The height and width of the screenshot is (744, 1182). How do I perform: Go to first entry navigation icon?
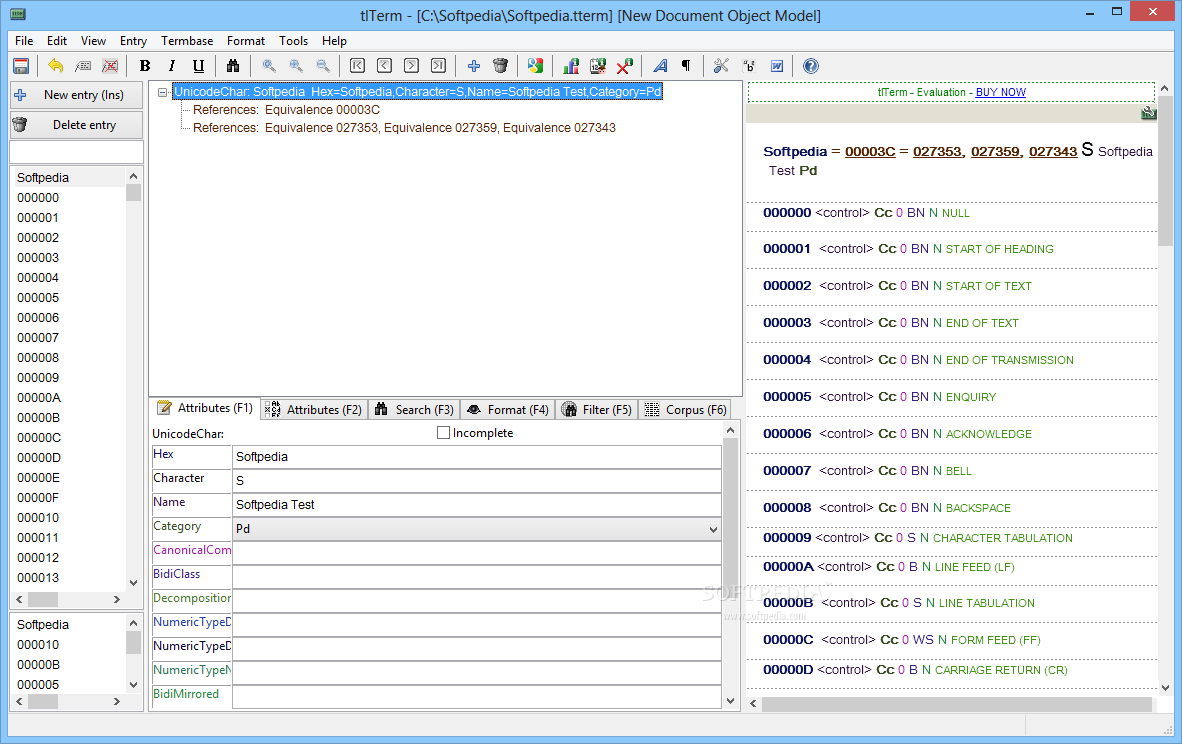point(357,66)
